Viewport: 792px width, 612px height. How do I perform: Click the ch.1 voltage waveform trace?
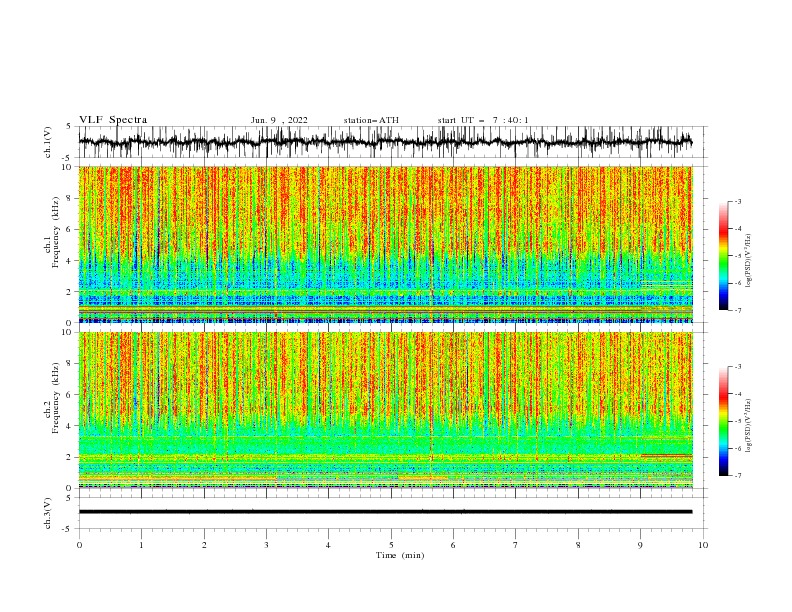tap(385, 142)
